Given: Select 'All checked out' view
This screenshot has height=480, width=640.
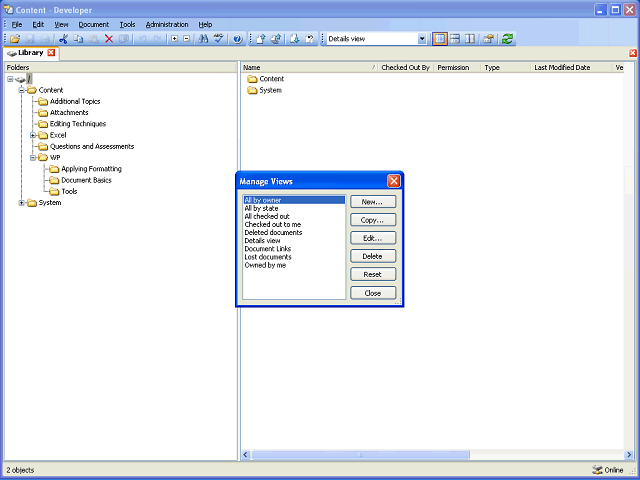Looking at the screenshot, I should 267,216.
